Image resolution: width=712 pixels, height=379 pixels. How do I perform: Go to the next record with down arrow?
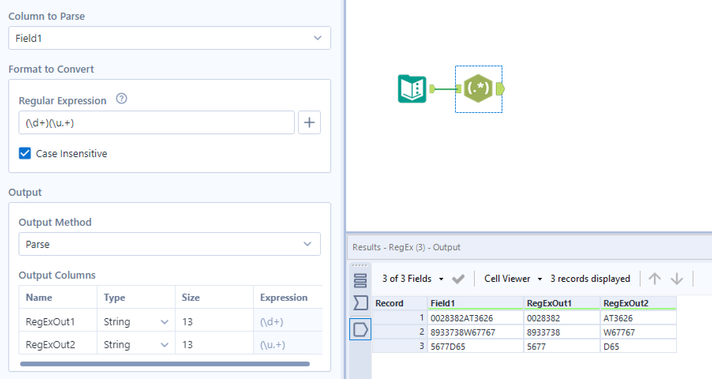click(677, 279)
